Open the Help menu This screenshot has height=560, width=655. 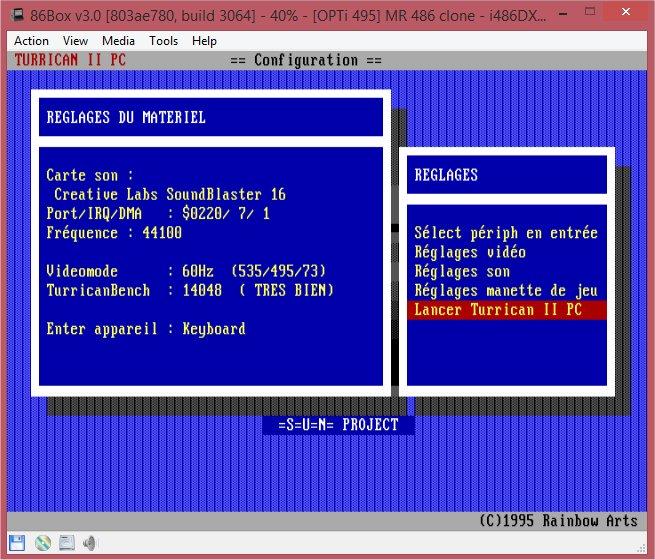204,41
